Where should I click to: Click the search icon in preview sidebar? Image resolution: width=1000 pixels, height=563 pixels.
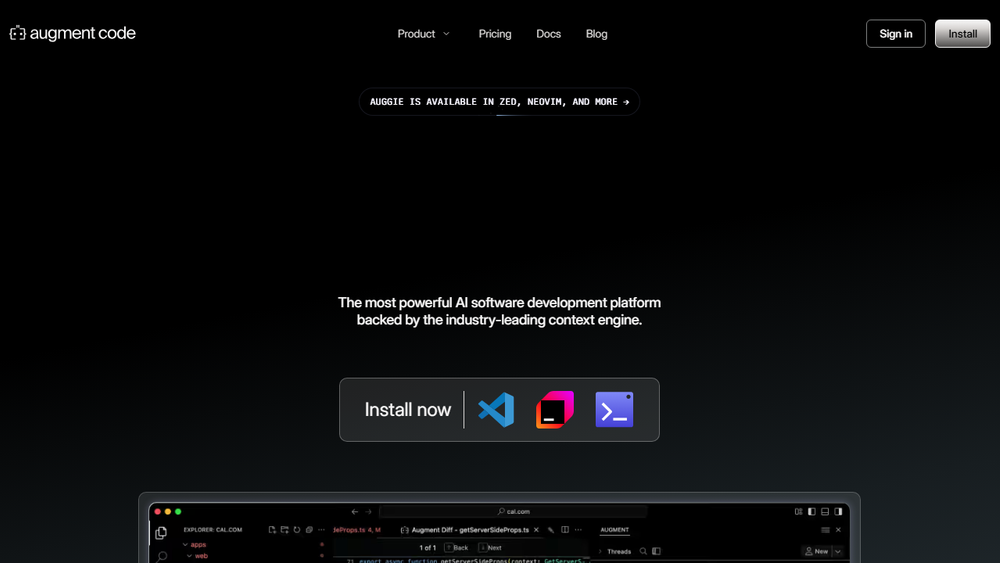162,557
